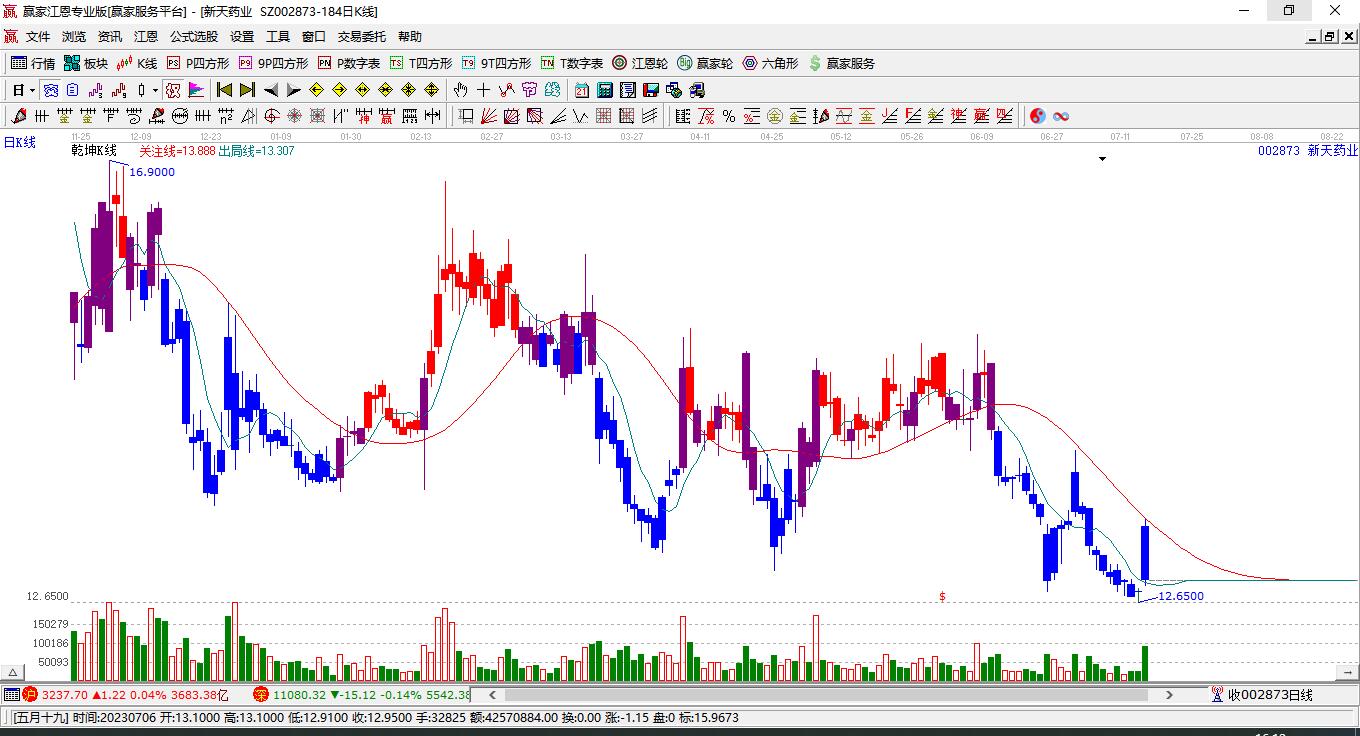
Task: Open the calendar icon showing 21
Action: 582,90
